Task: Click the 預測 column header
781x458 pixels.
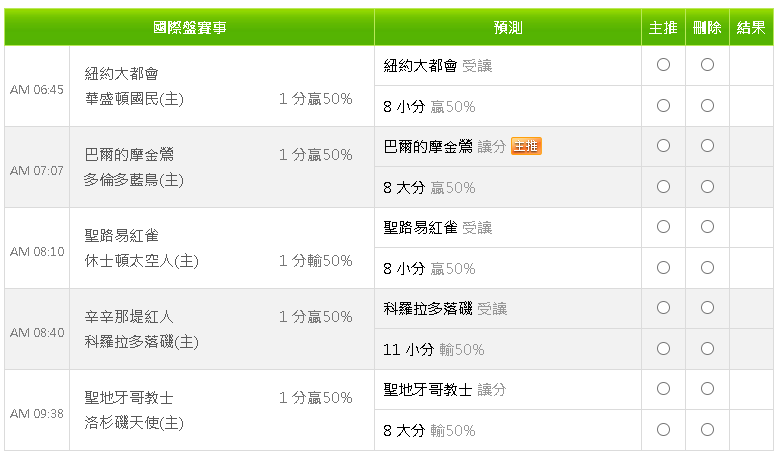Action: (508, 28)
